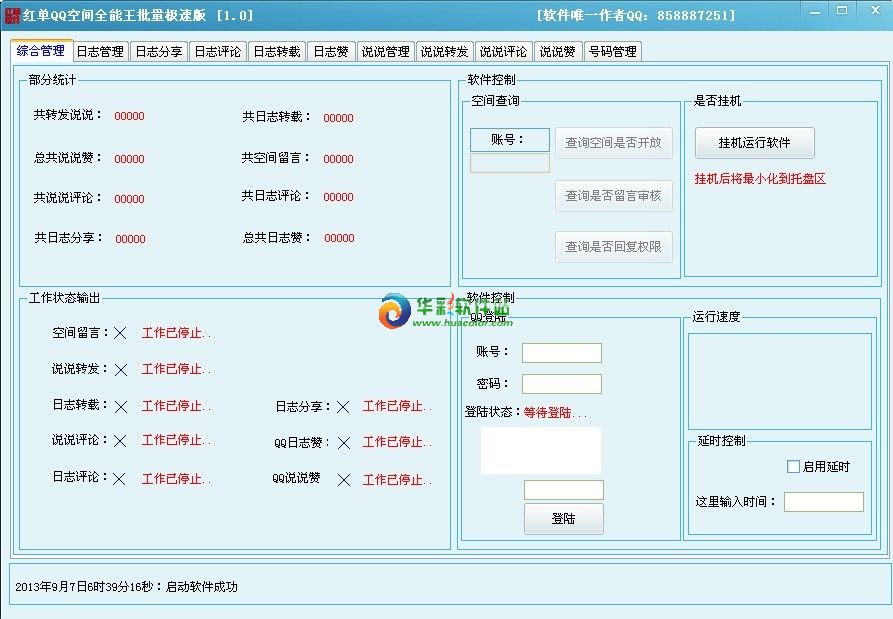Switch to the 综合管理 tab
This screenshot has width=893, height=619.
click(x=41, y=51)
